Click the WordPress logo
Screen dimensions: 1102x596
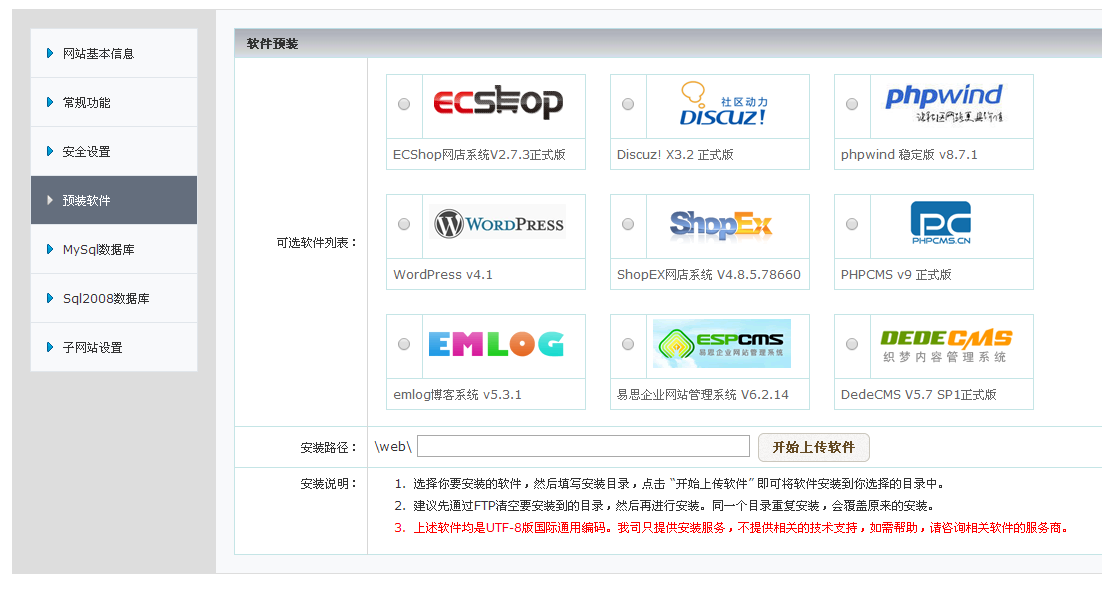coord(495,224)
